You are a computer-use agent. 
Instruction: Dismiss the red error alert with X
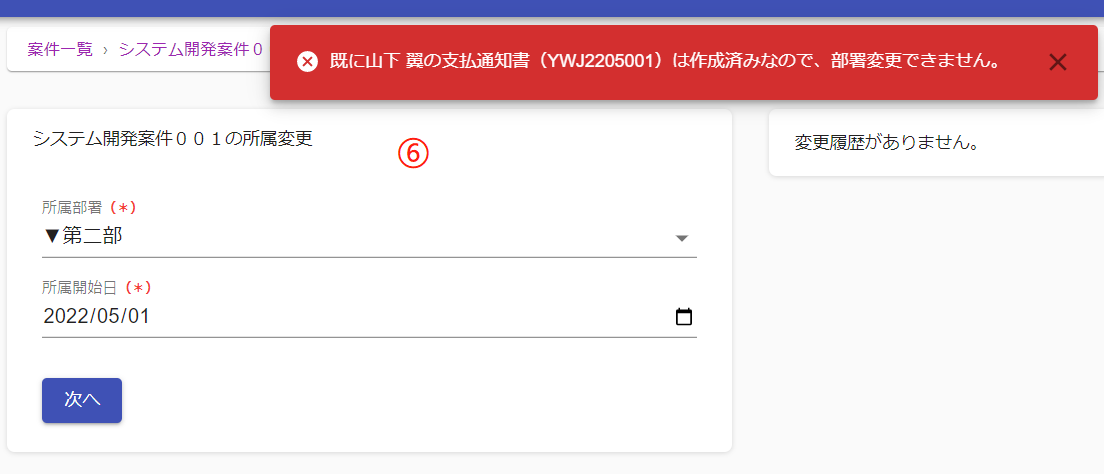pyautogui.click(x=1058, y=62)
